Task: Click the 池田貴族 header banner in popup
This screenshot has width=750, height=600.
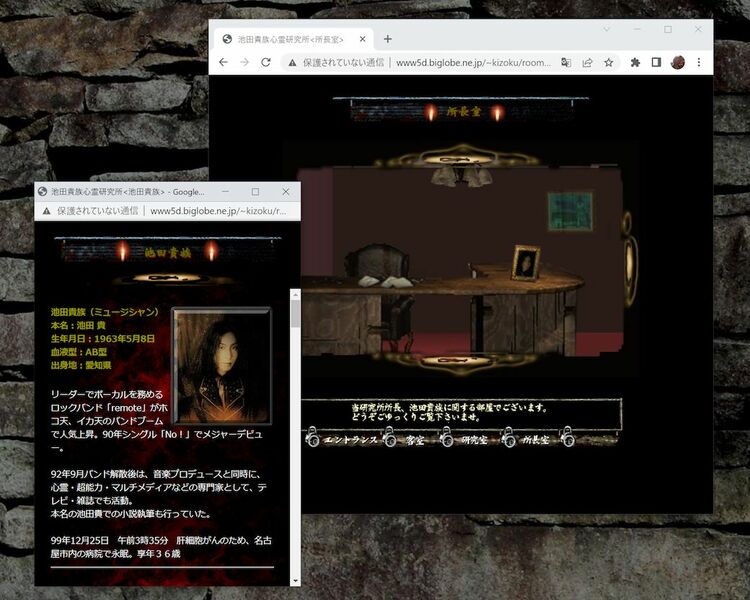Action: (167, 251)
